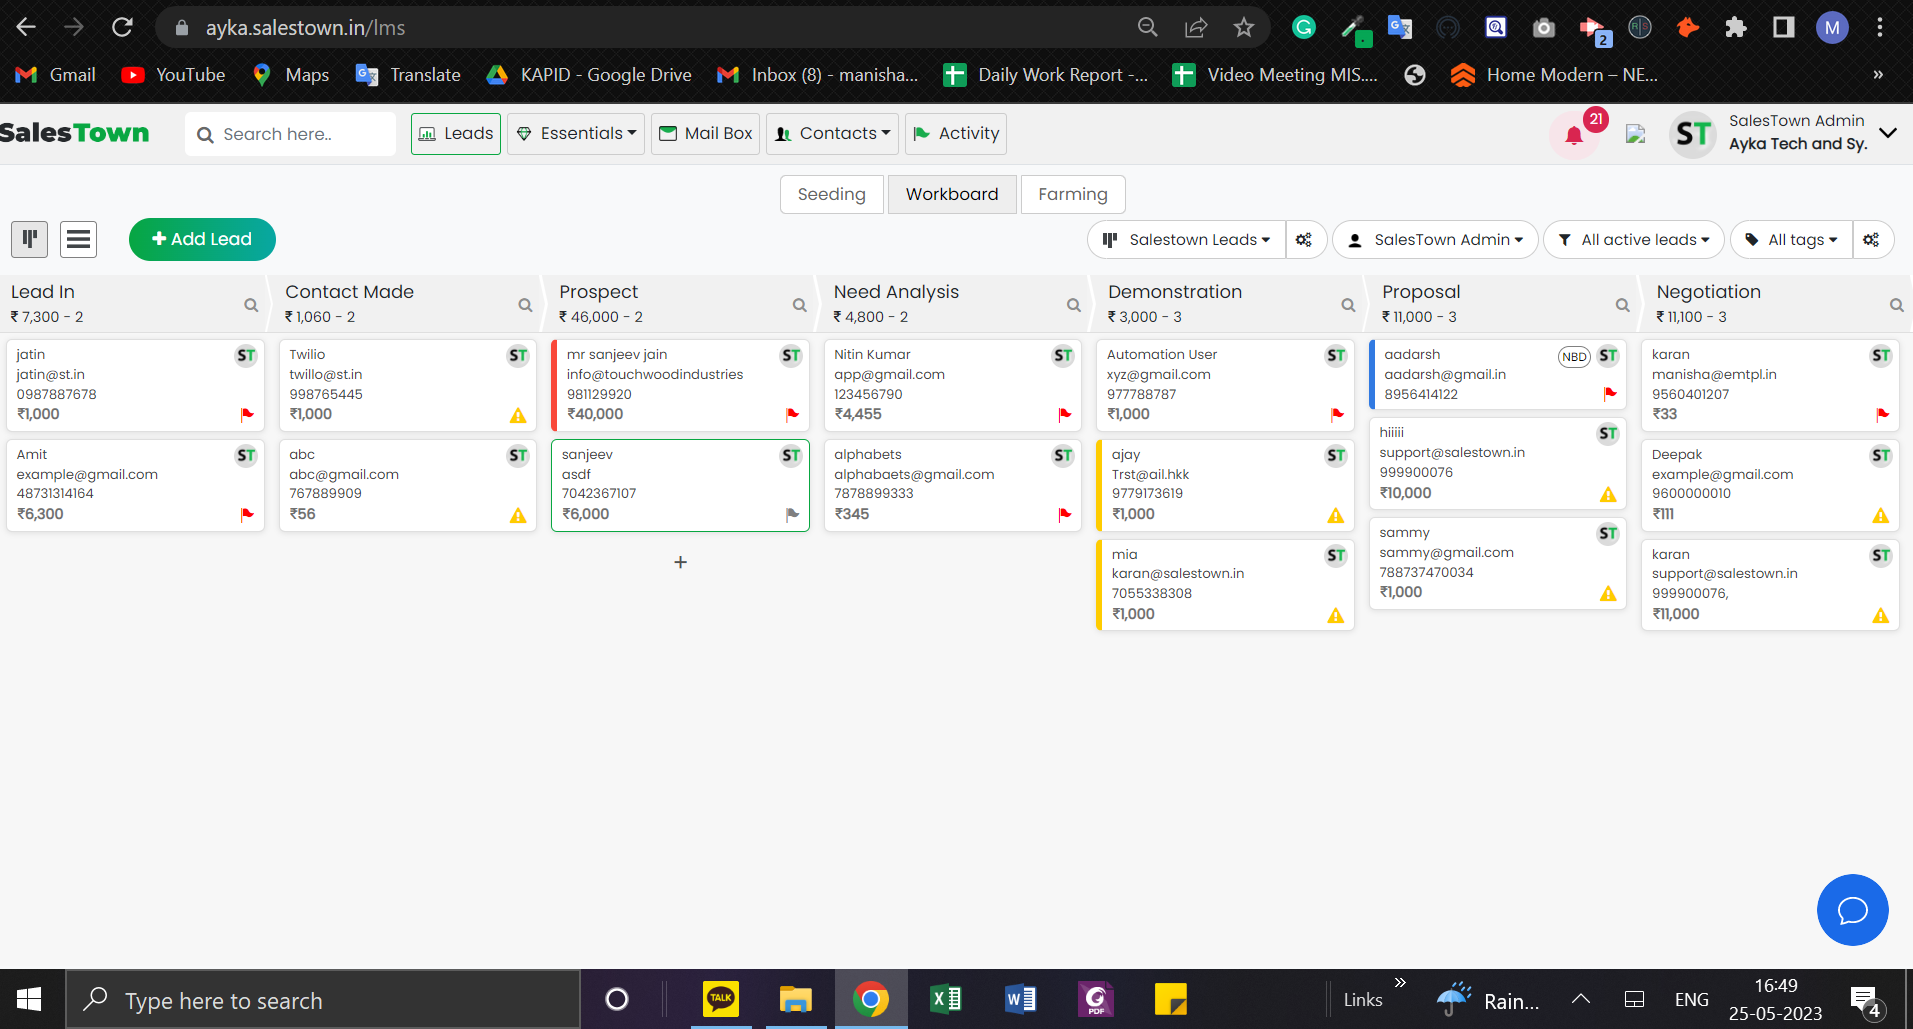This screenshot has height=1029, width=1913.
Task: Open the Essentials dropdown
Action: 575,133
